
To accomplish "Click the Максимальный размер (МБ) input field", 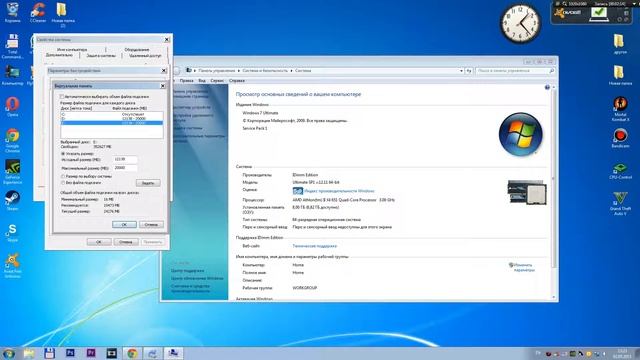I will (125, 168).
